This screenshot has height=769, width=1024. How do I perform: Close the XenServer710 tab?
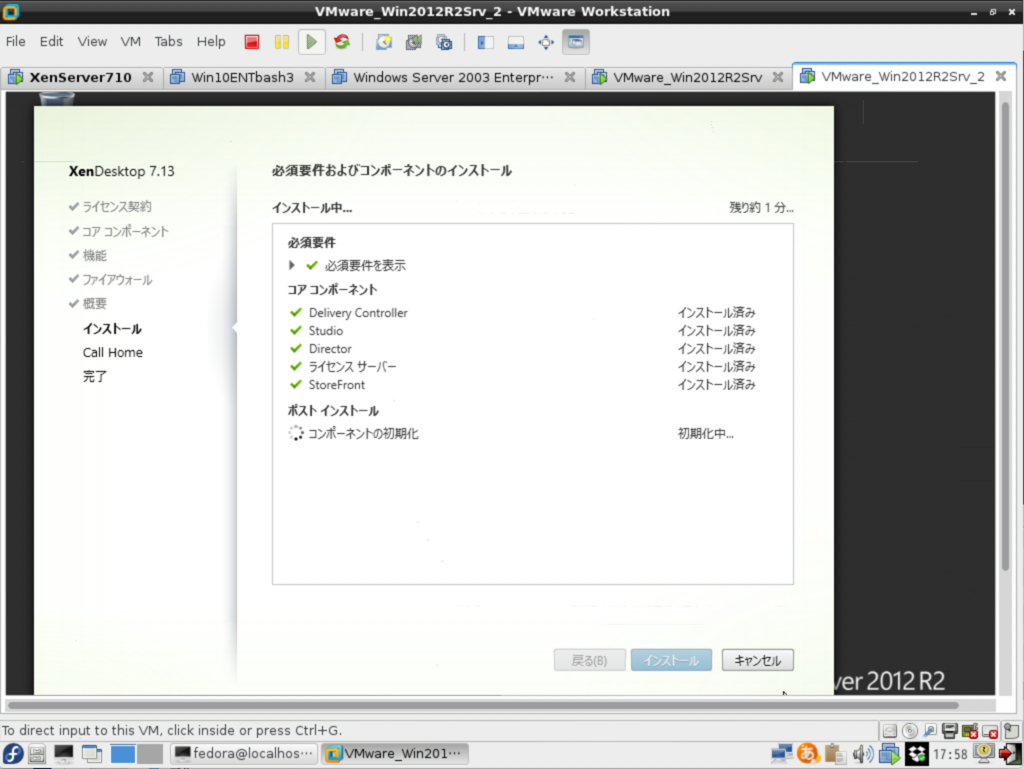click(148, 77)
